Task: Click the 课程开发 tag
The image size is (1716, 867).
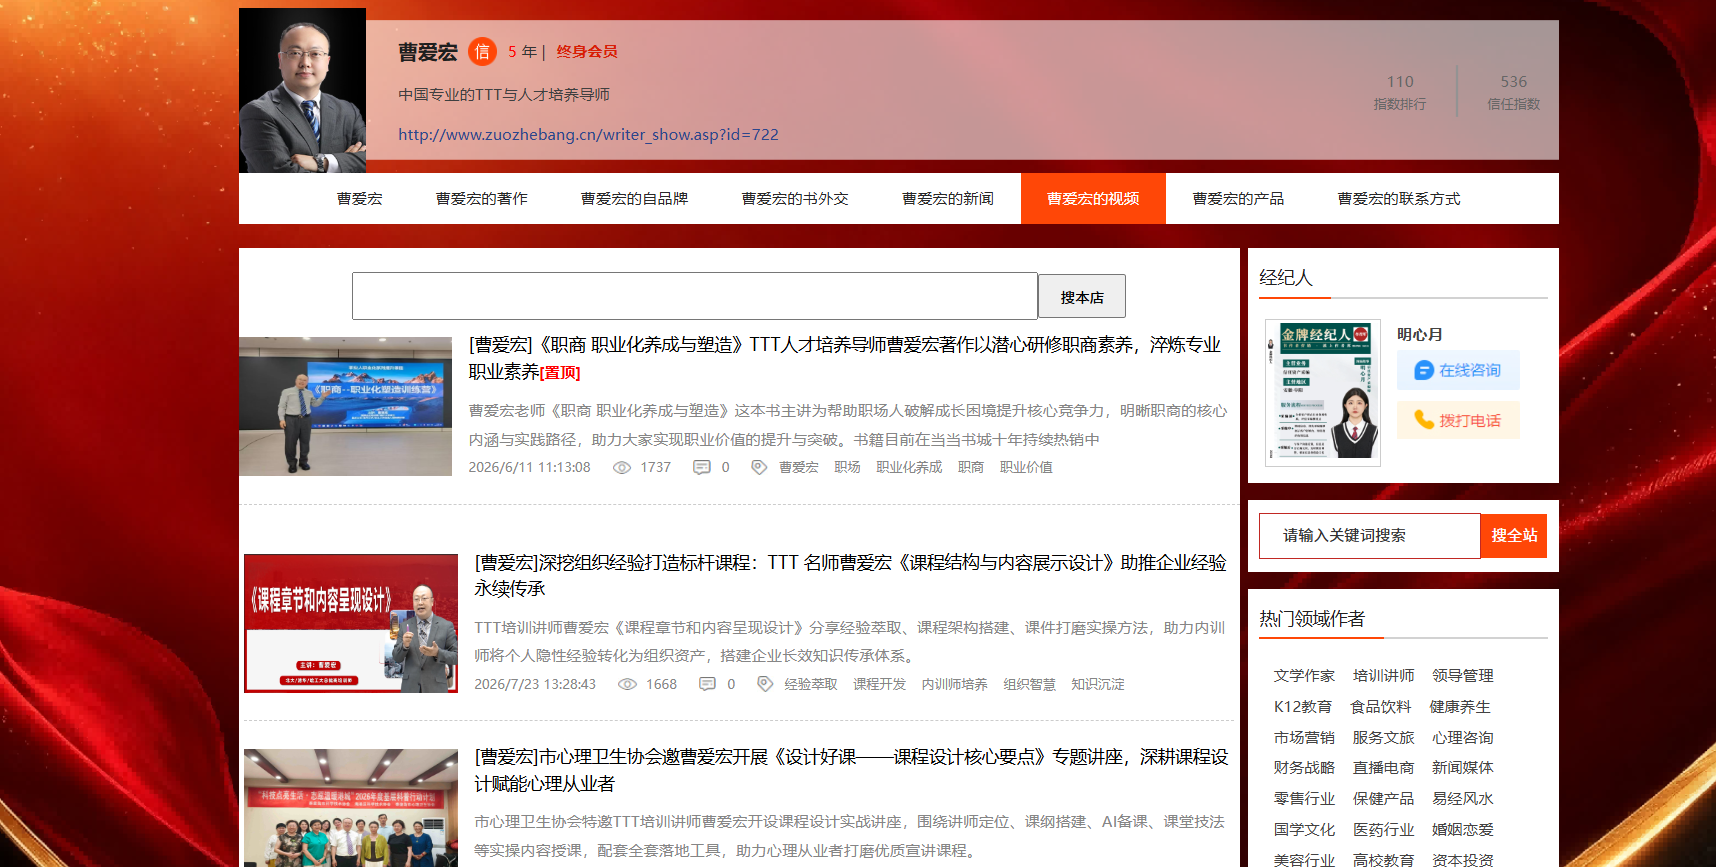Action: click(x=879, y=684)
